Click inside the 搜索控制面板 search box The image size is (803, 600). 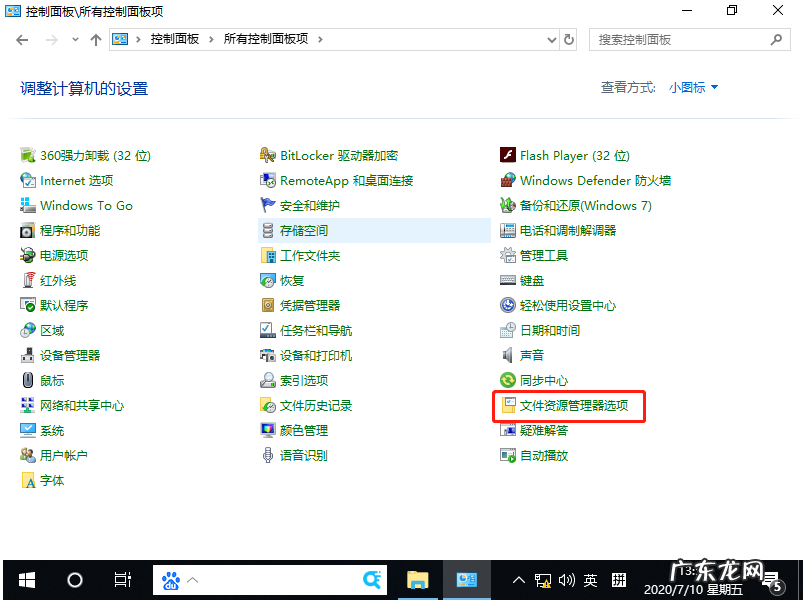tap(680, 39)
